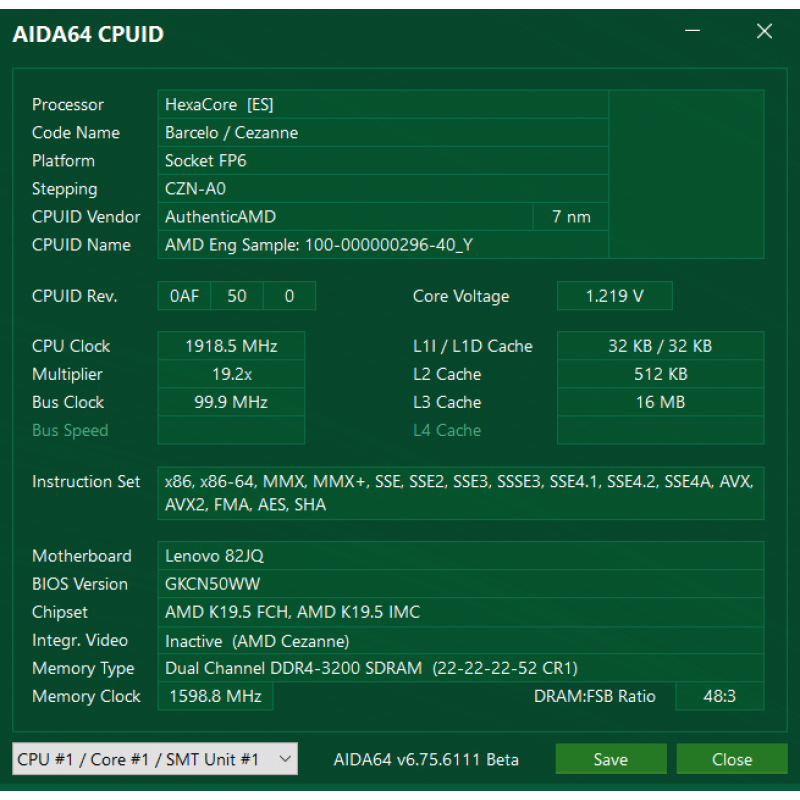Click the CPUID Rev. 50 field
Screen dimensions: 800x800
coord(237,296)
